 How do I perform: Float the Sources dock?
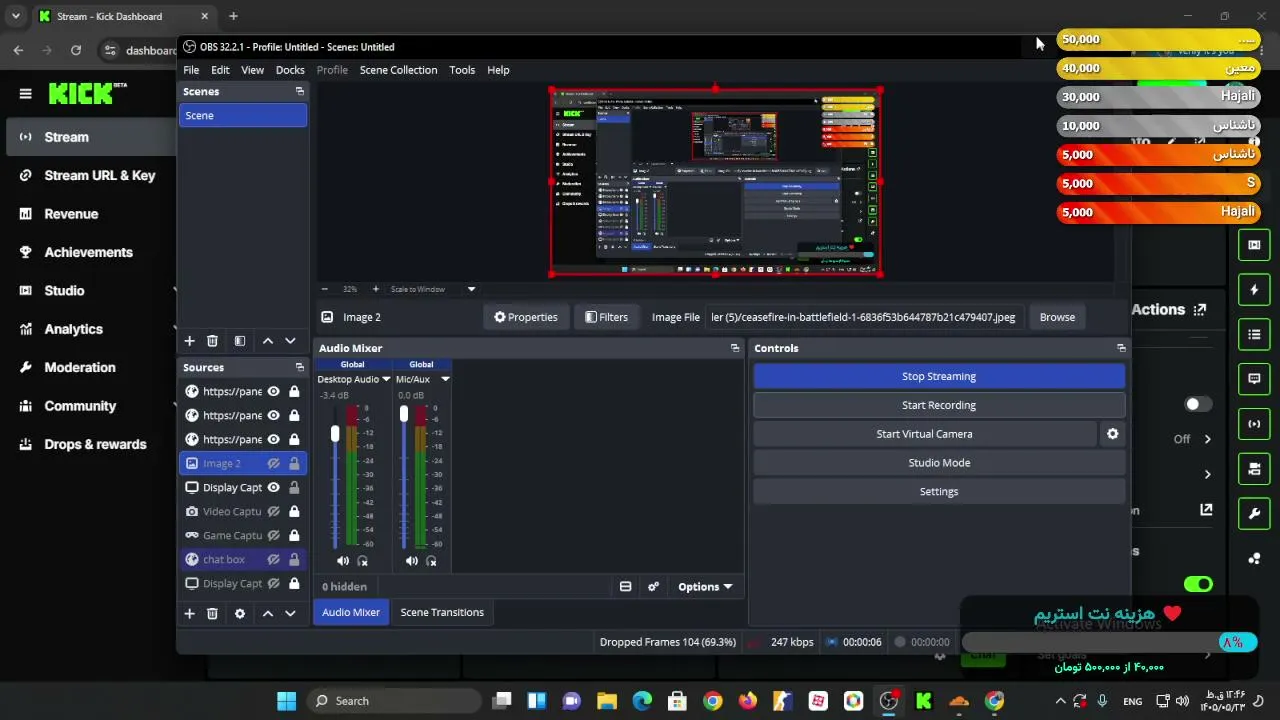point(299,367)
